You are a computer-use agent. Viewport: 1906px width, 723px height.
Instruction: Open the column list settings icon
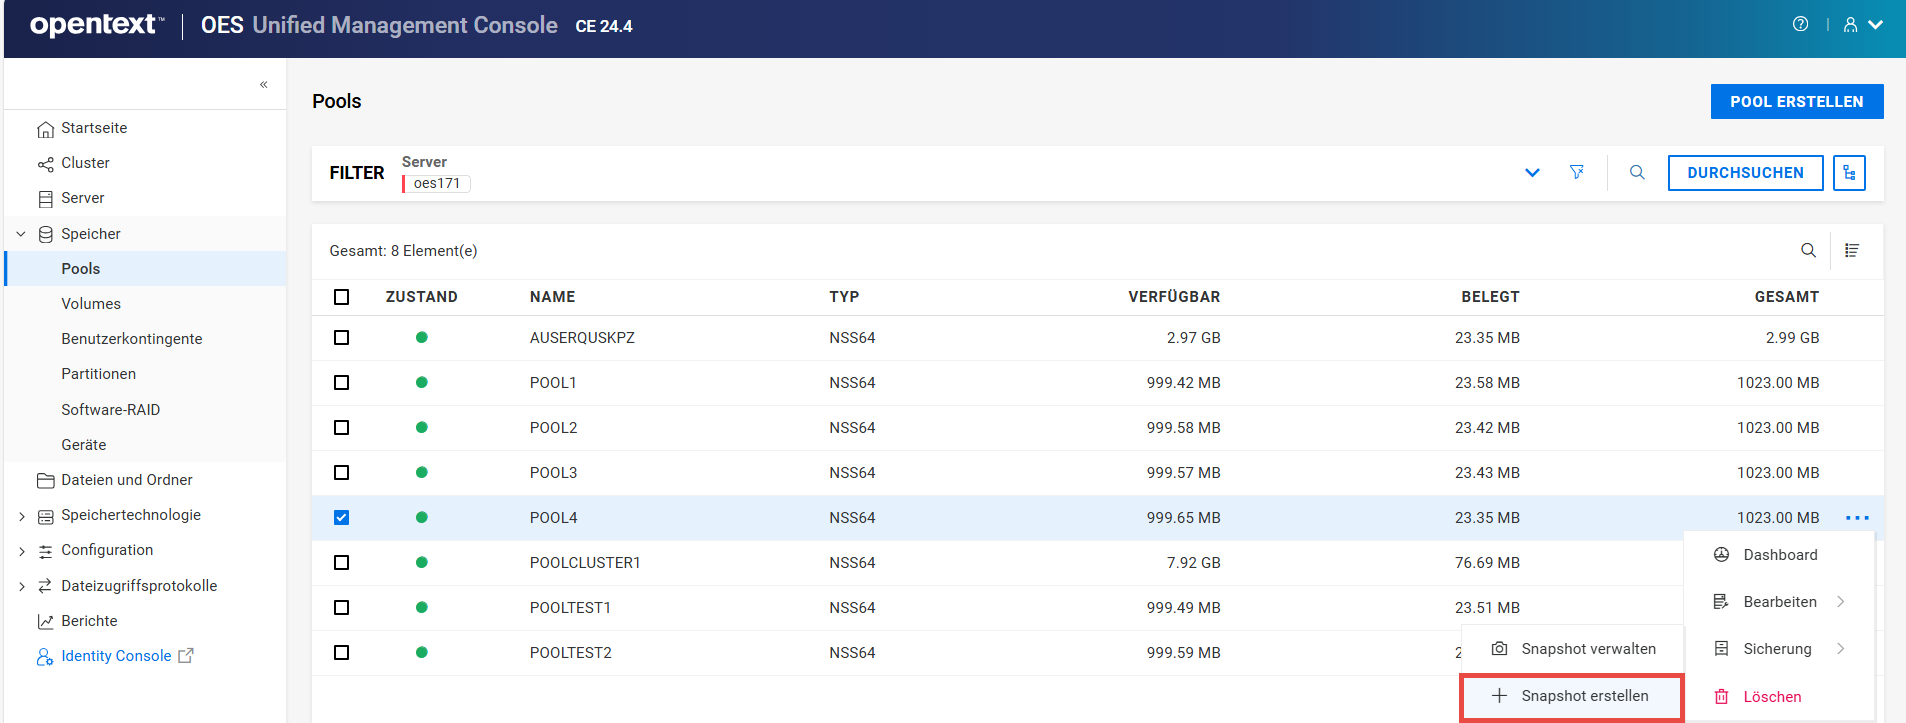click(x=1852, y=250)
